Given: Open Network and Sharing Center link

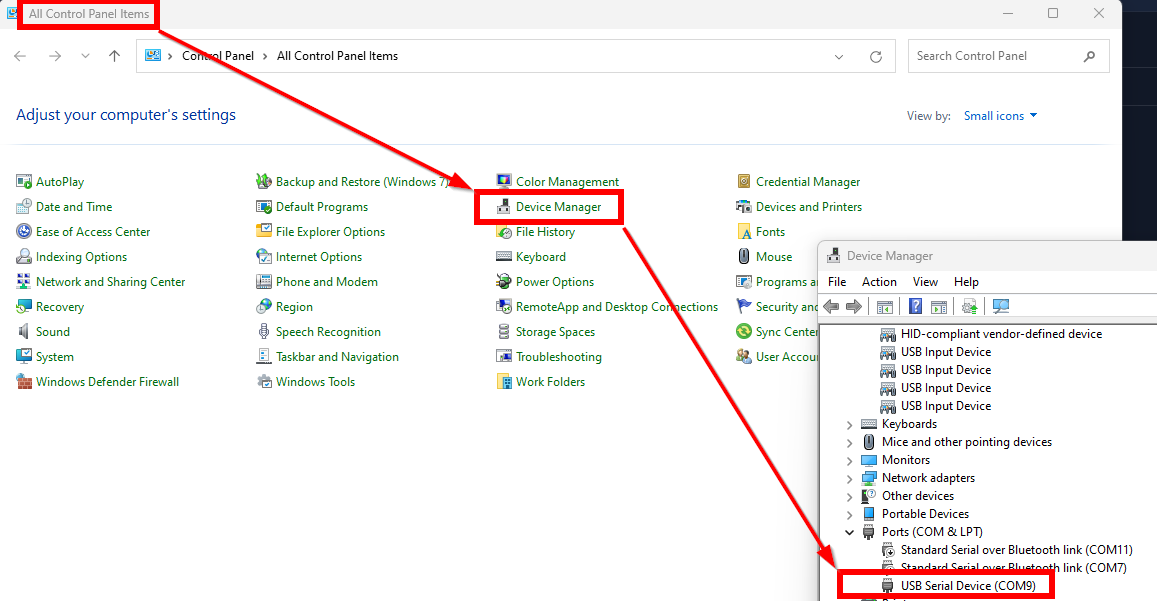Looking at the screenshot, I should pyautogui.click(x=110, y=282).
